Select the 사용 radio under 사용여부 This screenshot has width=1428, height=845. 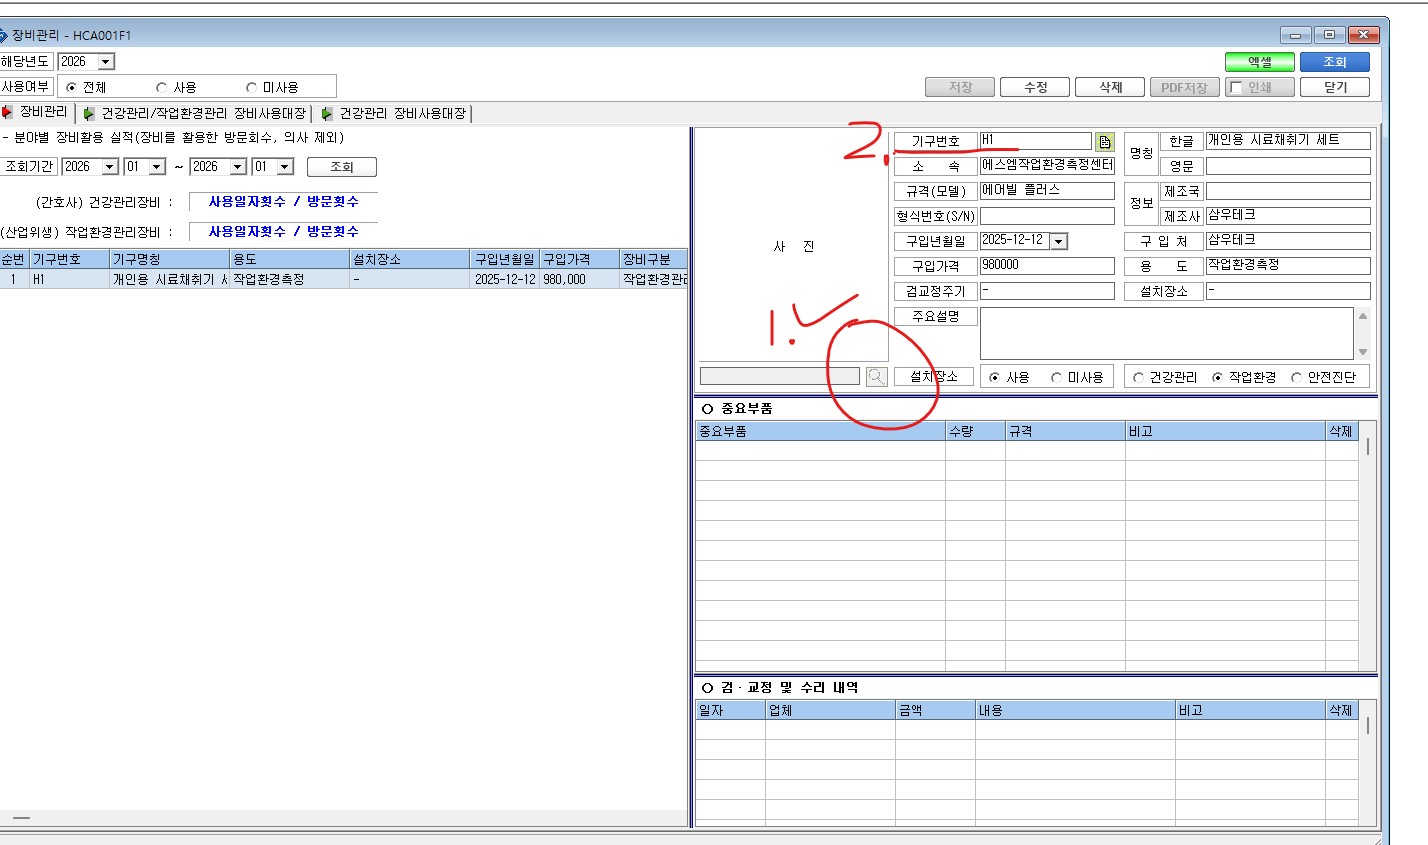(161, 88)
